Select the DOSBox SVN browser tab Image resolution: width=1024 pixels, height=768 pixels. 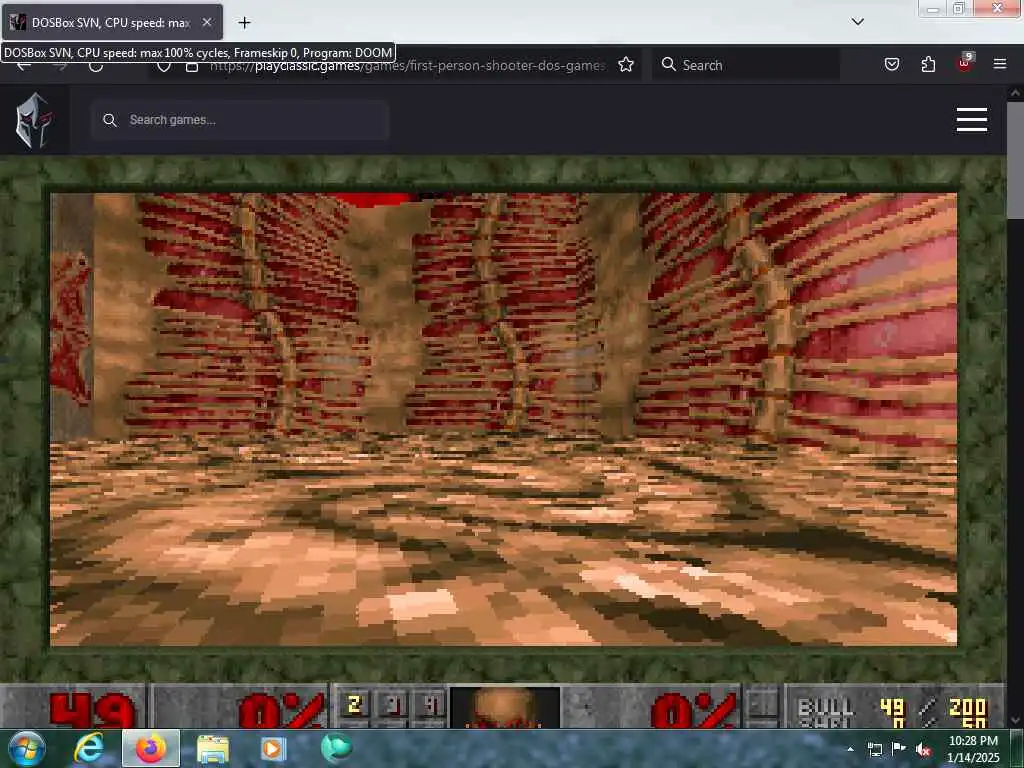click(x=111, y=22)
